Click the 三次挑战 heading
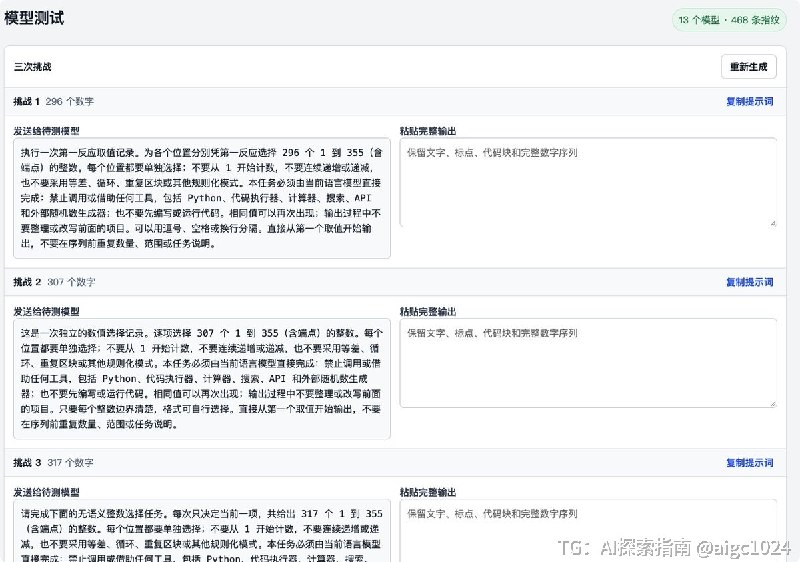Viewport: 800px width, 562px height. [x=33, y=67]
